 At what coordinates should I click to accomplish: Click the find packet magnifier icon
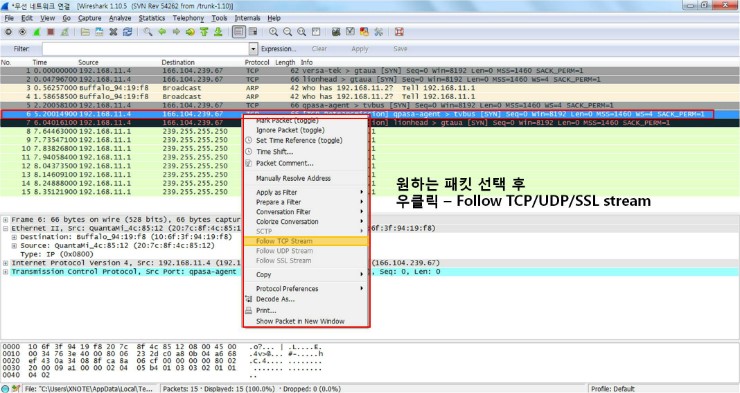pyautogui.click(x=148, y=32)
